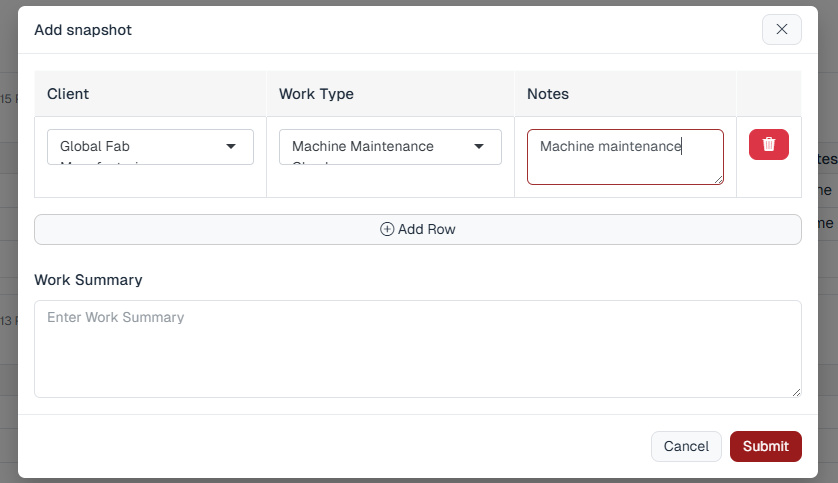Viewport: 838px width, 483px height.
Task: Click the Client column header
Action: point(68,94)
